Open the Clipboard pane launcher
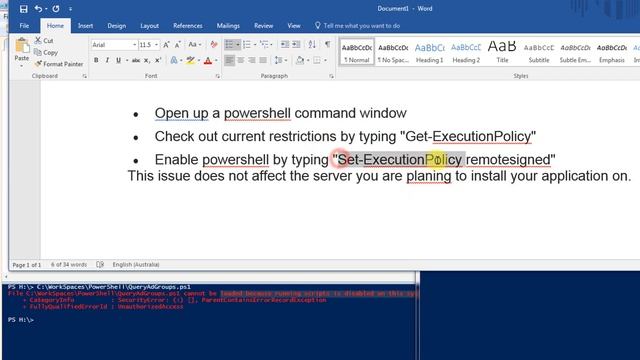 [84, 76]
